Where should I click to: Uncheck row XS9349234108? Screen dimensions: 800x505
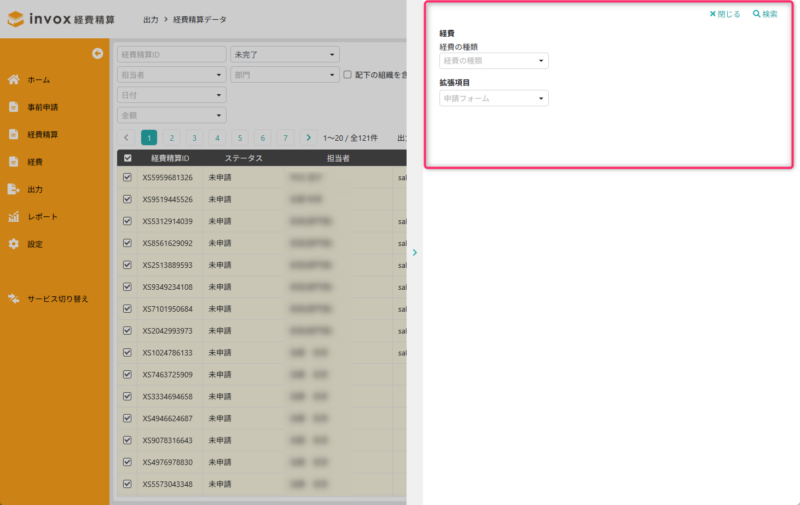click(x=127, y=287)
